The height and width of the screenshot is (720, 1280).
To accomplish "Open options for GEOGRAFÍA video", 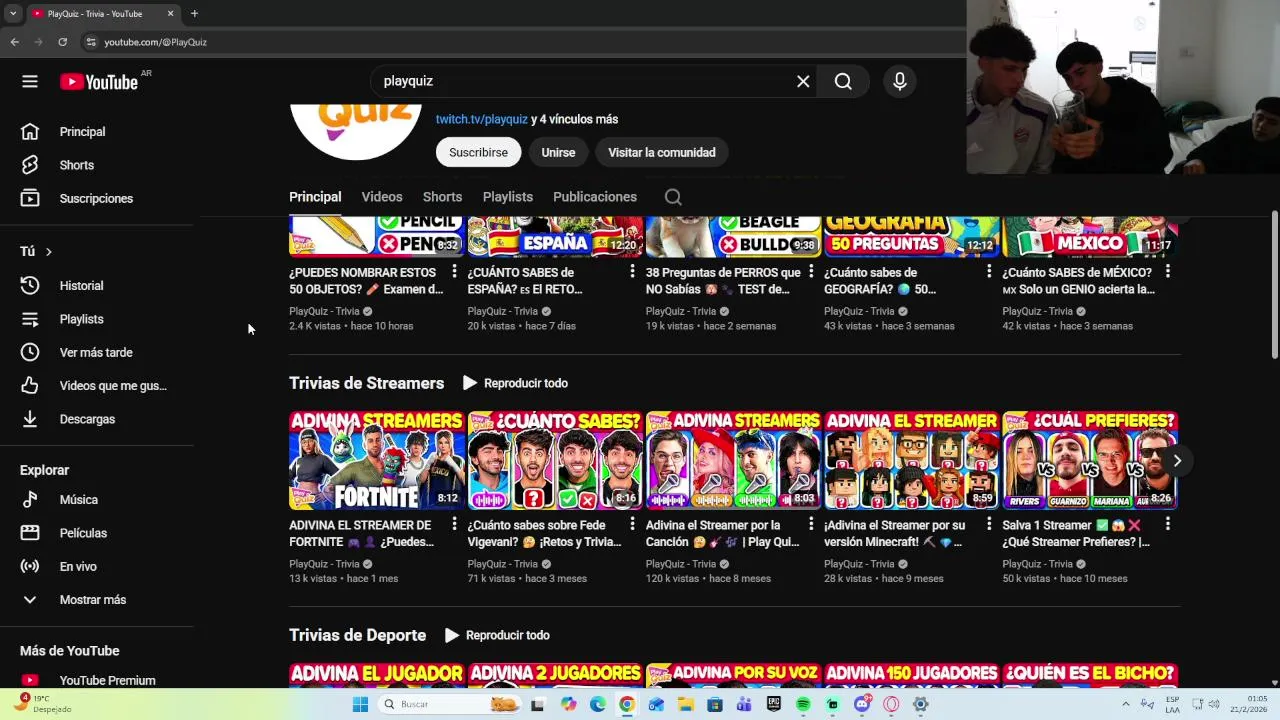I will click(989, 272).
